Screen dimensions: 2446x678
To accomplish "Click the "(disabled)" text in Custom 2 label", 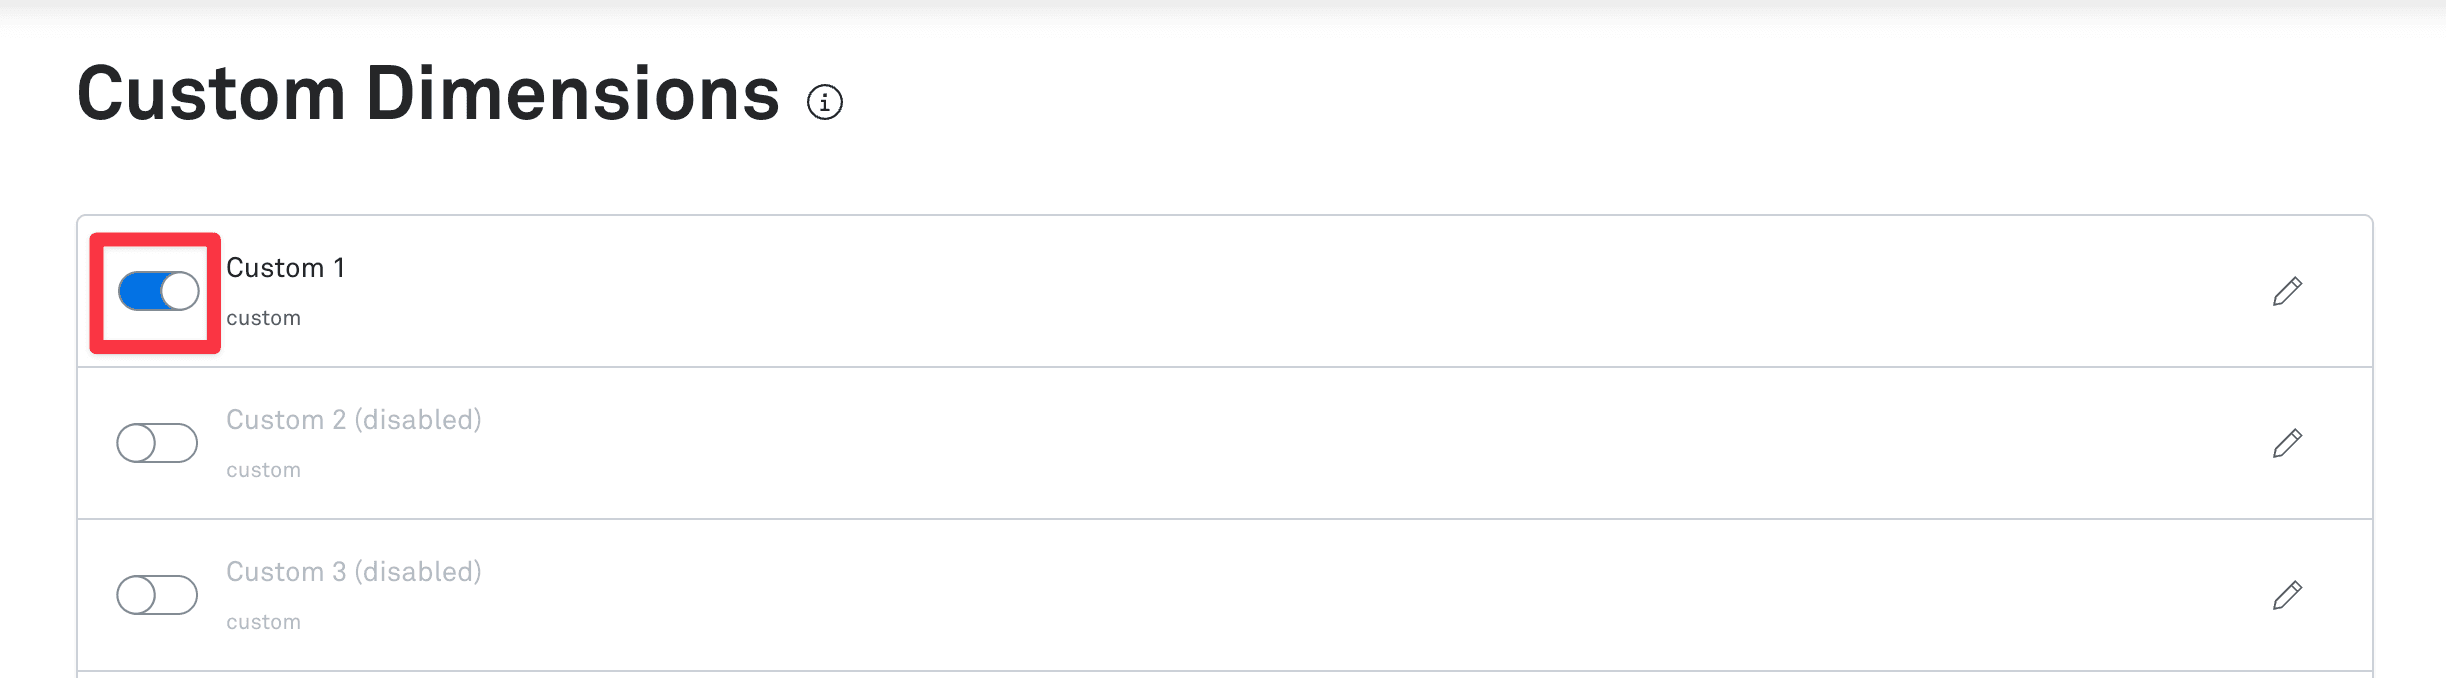I will pos(418,420).
